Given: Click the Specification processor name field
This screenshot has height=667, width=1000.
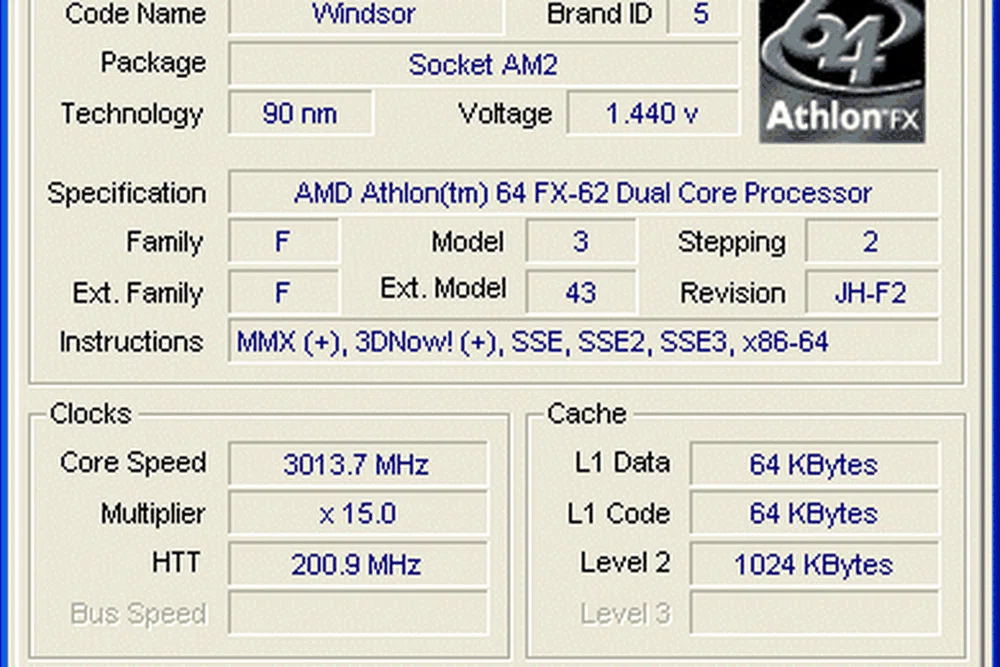Looking at the screenshot, I should click(583, 193).
